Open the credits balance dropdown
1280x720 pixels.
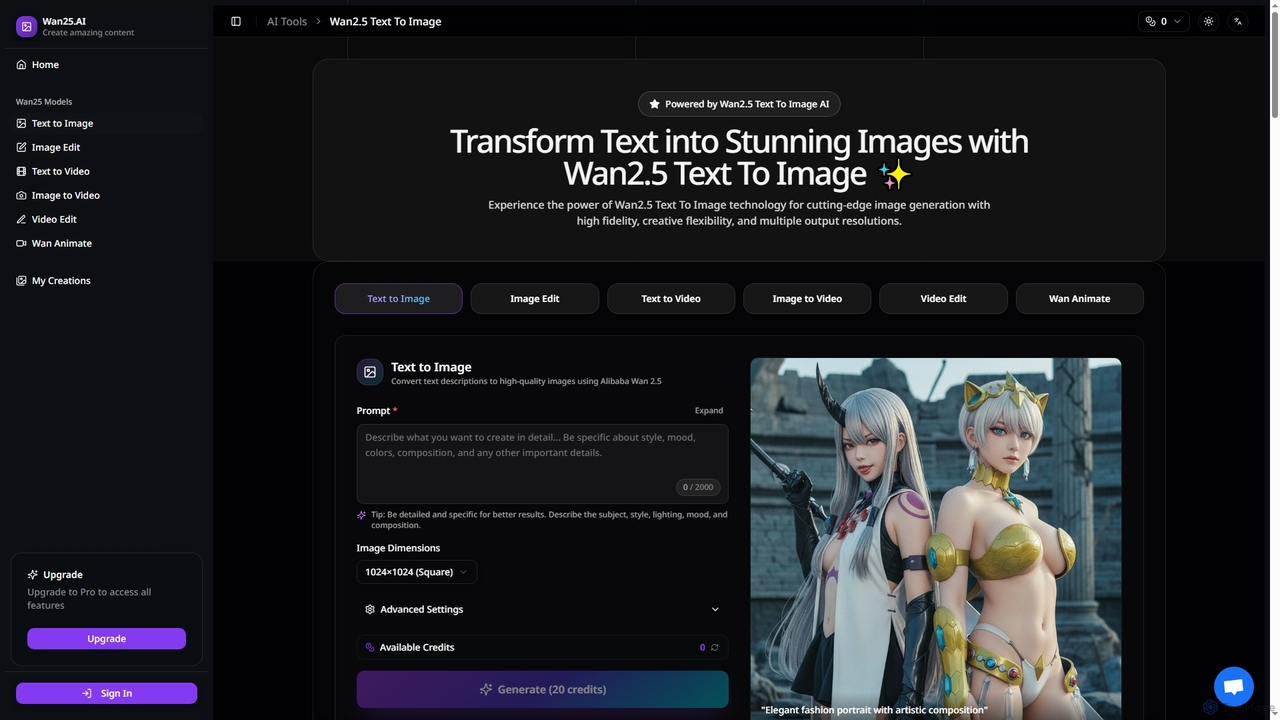(x=1163, y=21)
